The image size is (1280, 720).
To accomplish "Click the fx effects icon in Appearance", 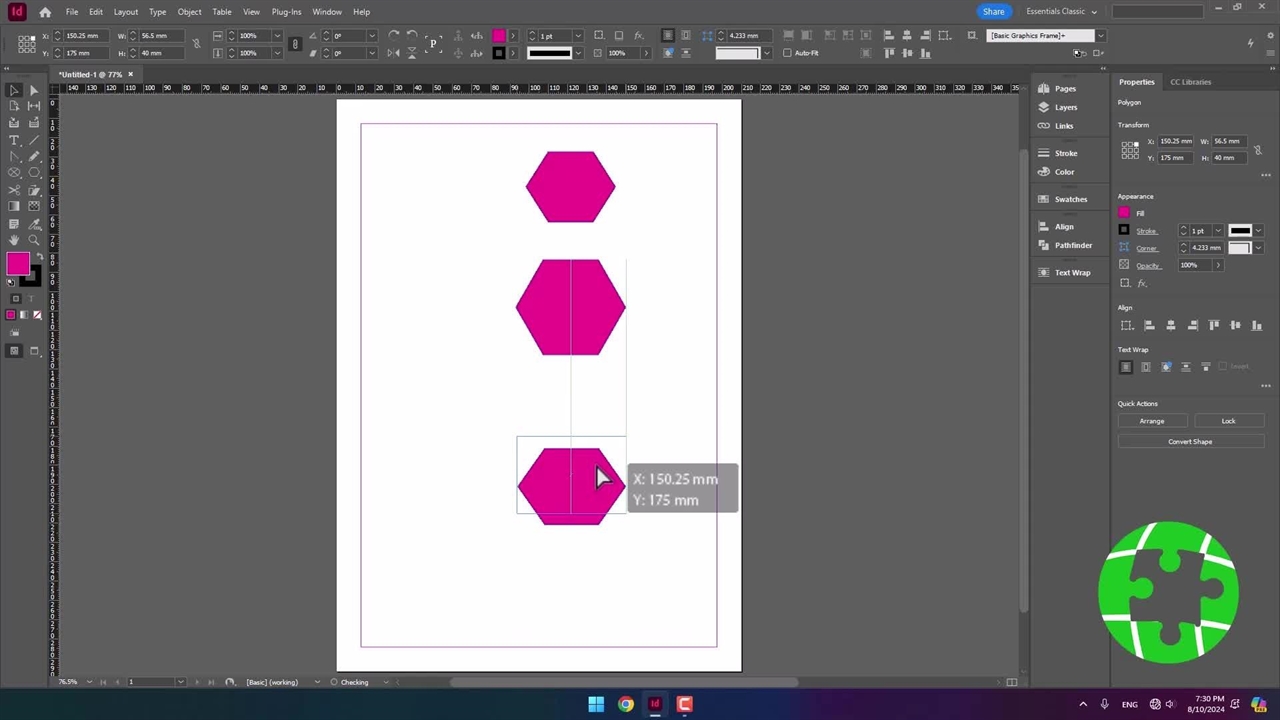I will [1142, 283].
